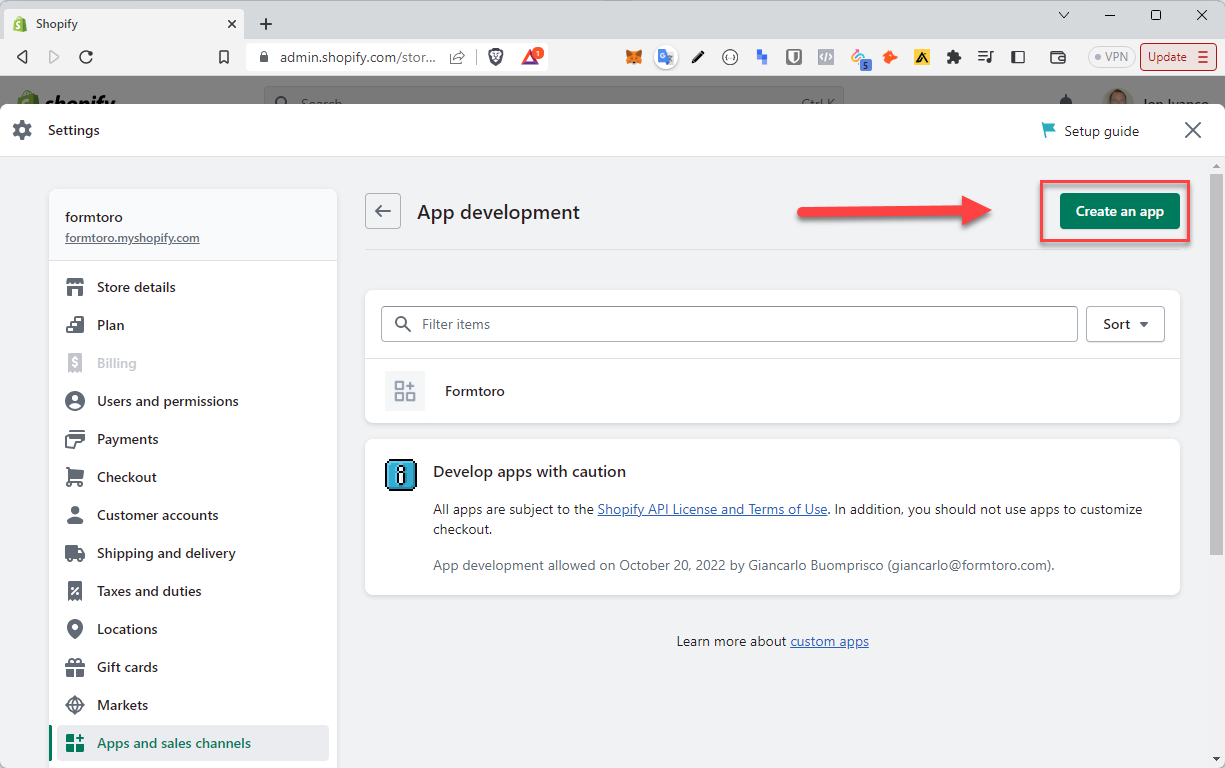Open Shipping and delivery settings
Screen dimensions: 1225x768
tap(193, 553)
